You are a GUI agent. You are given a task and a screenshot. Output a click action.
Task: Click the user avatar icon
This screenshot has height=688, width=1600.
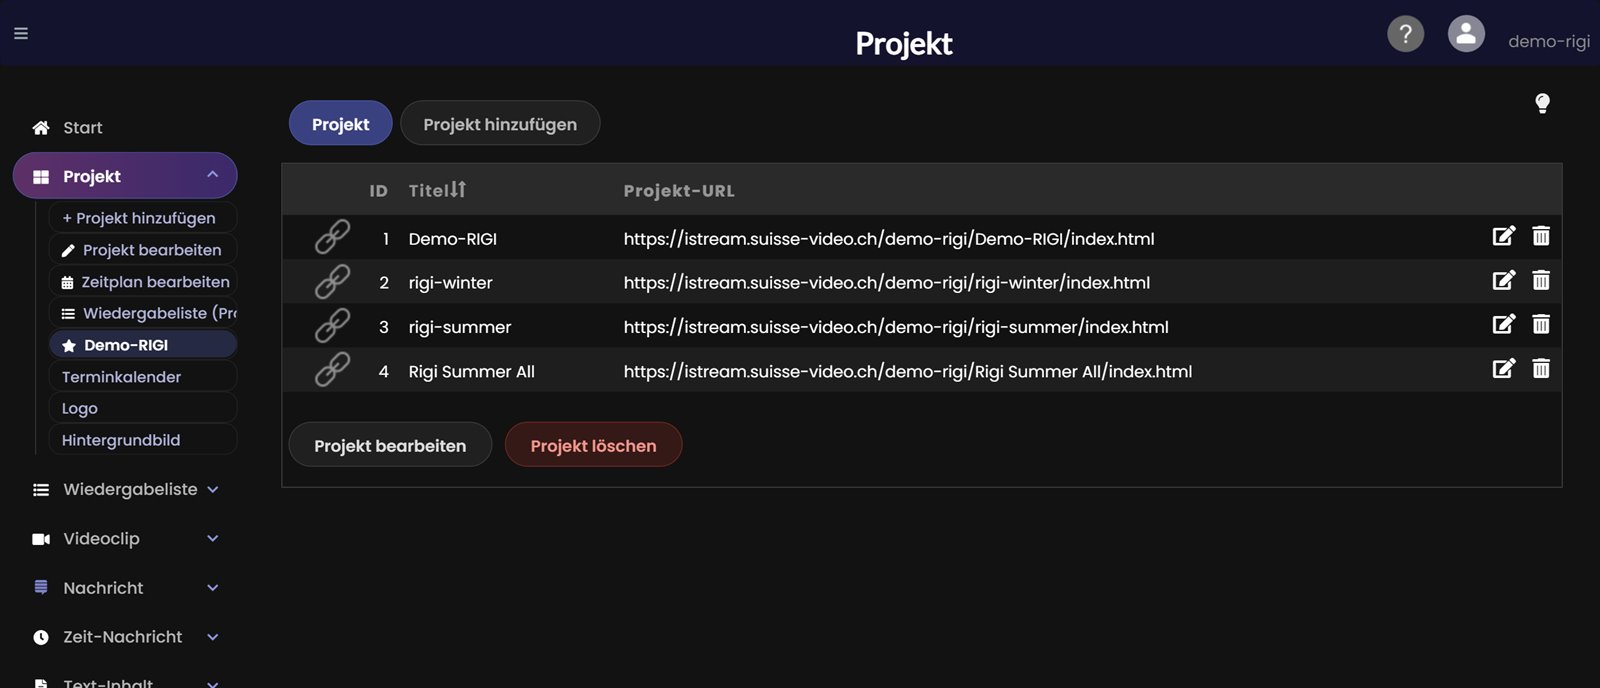1466,34
